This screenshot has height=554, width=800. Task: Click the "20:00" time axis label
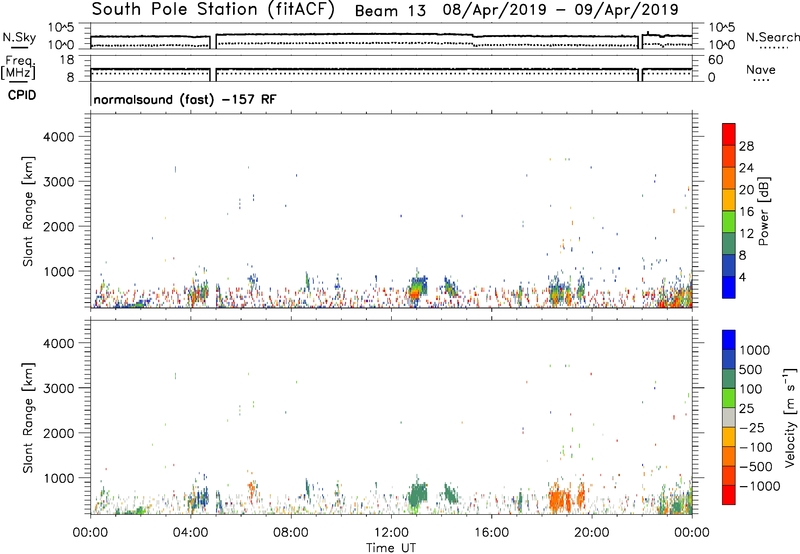tap(592, 533)
